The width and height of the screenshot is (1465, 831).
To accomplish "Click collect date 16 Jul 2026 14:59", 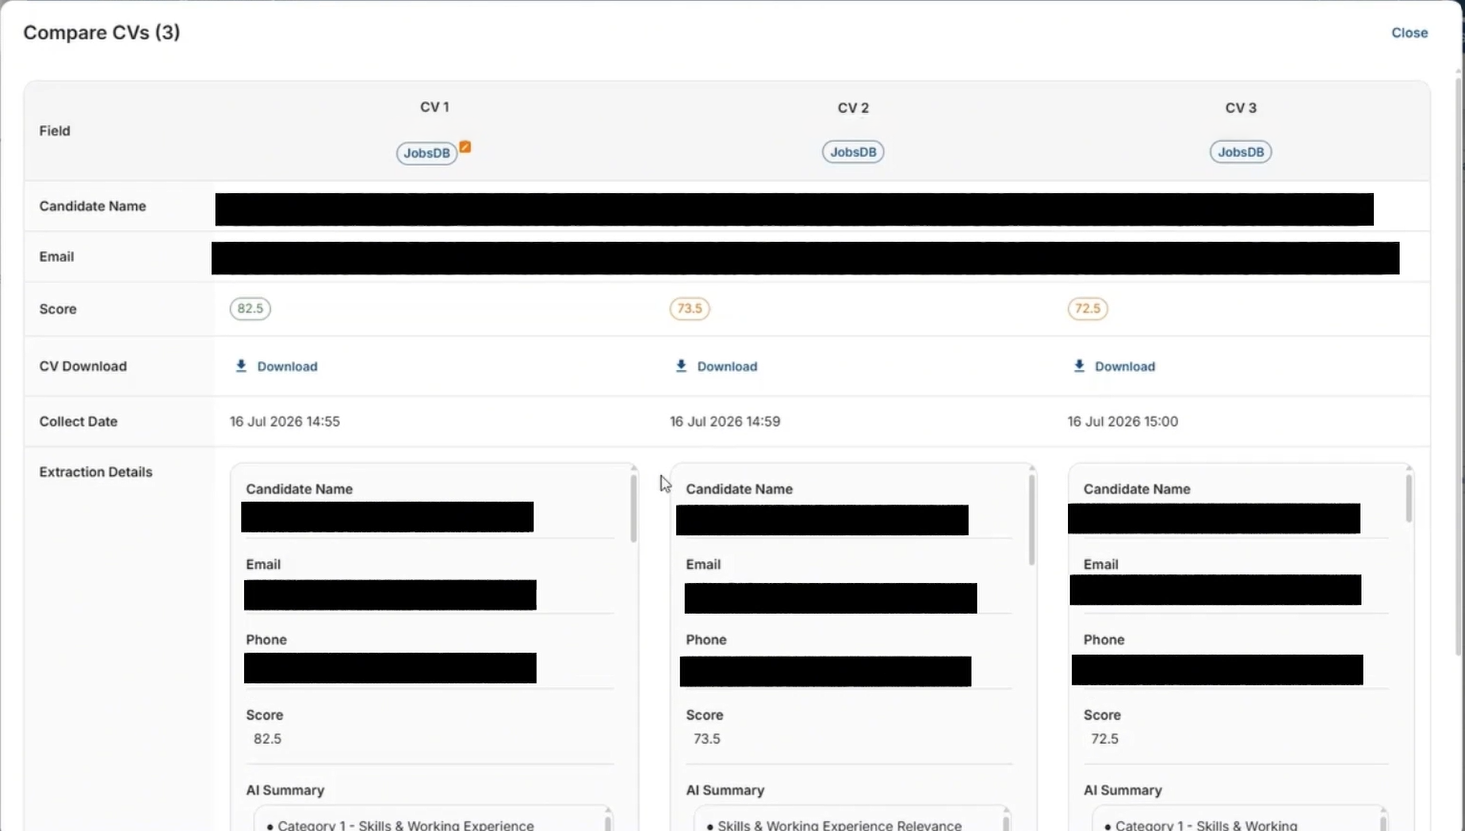I will (x=725, y=422).
